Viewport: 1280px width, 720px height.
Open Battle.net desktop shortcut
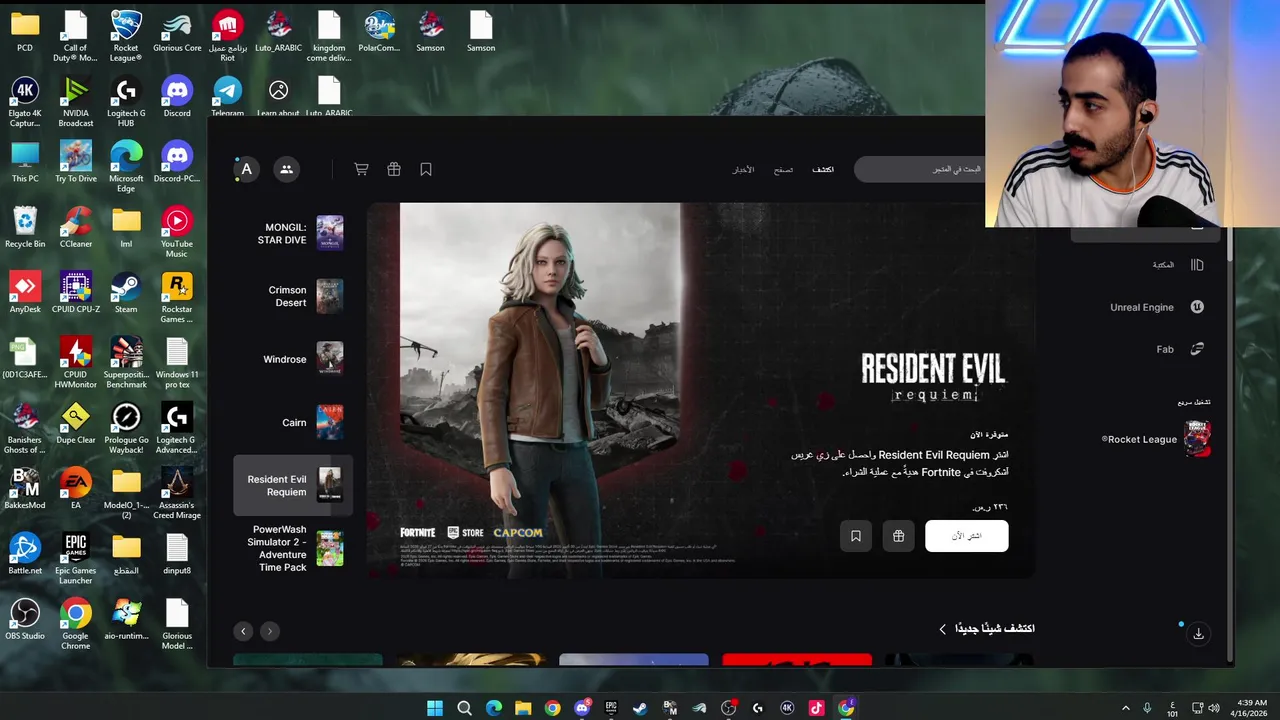25,554
